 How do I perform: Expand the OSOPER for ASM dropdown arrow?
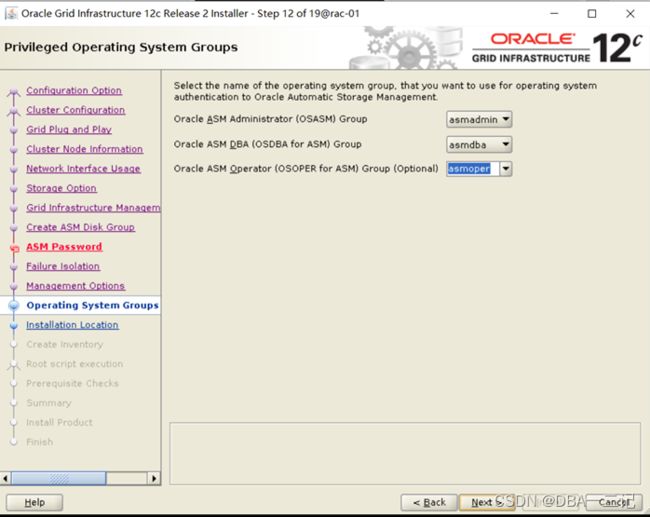coord(506,169)
